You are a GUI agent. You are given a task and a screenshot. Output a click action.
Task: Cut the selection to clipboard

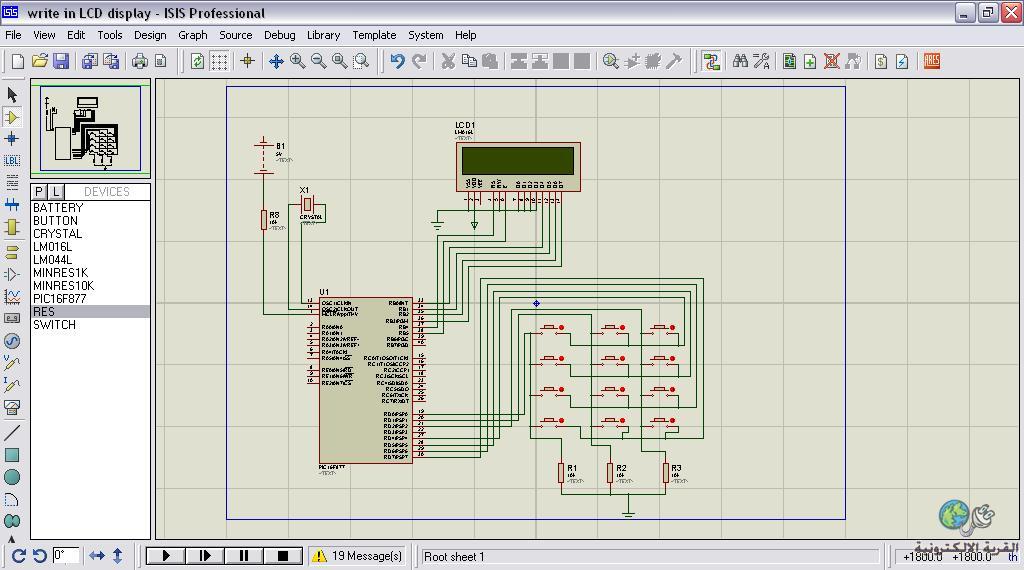click(448, 61)
